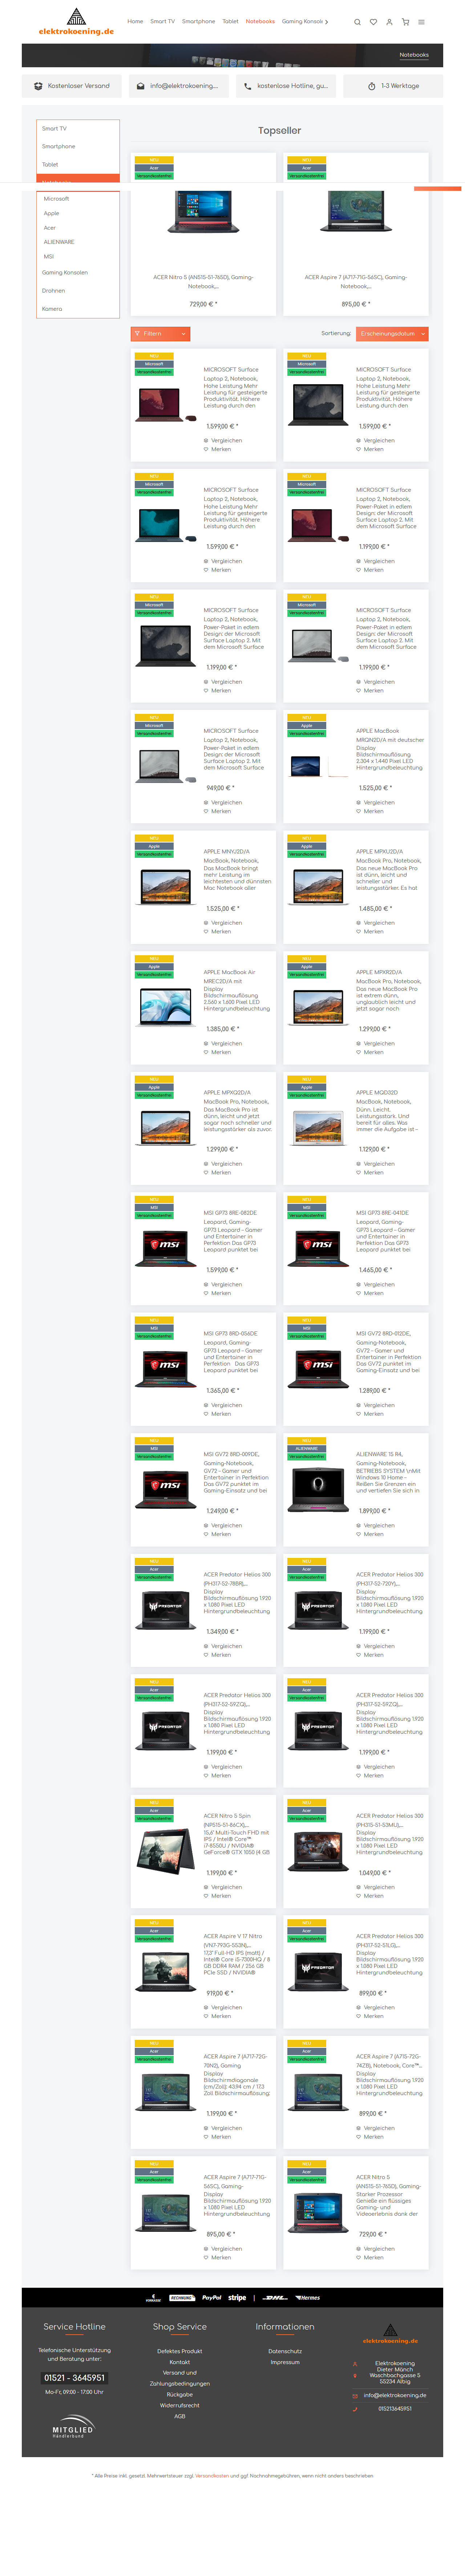The image size is (465, 2576).
Task: Click the footer elektrokoening.de logo
Action: pos(391,2334)
